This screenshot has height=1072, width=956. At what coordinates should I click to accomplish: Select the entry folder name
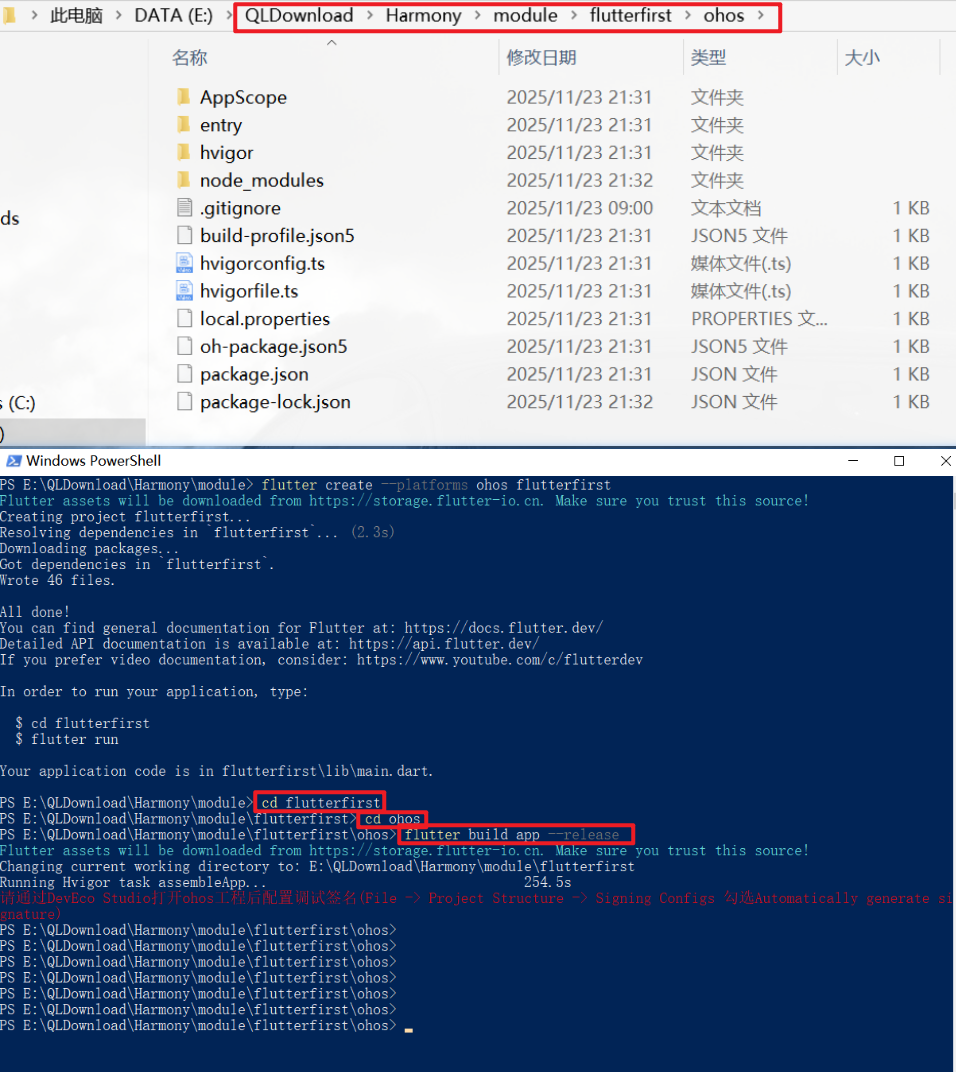pos(221,124)
